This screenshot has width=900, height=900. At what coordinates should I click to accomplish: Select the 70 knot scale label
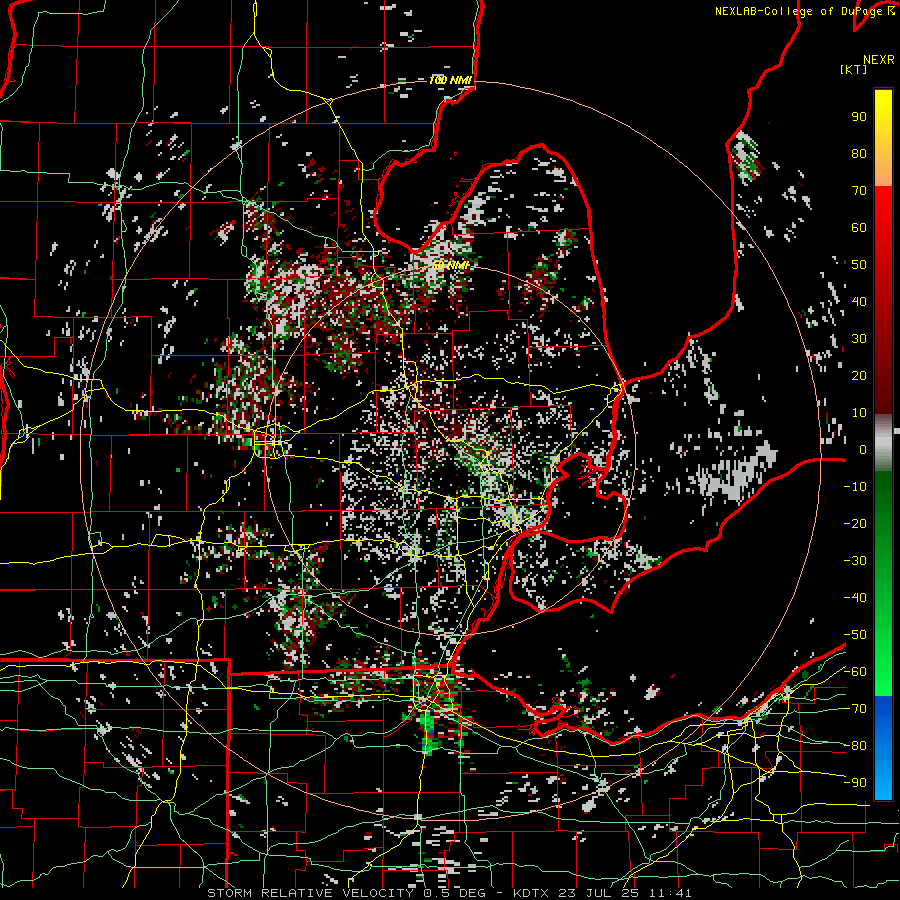click(859, 191)
